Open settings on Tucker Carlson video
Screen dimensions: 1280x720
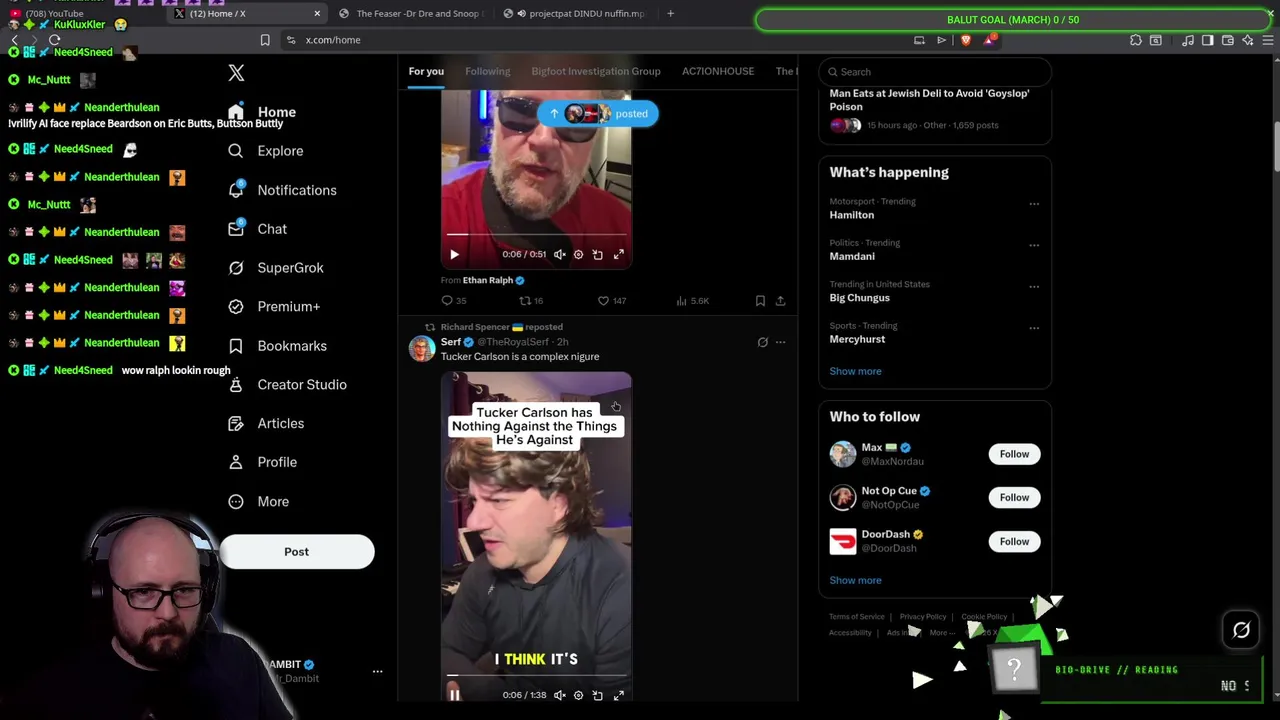[x=578, y=695]
